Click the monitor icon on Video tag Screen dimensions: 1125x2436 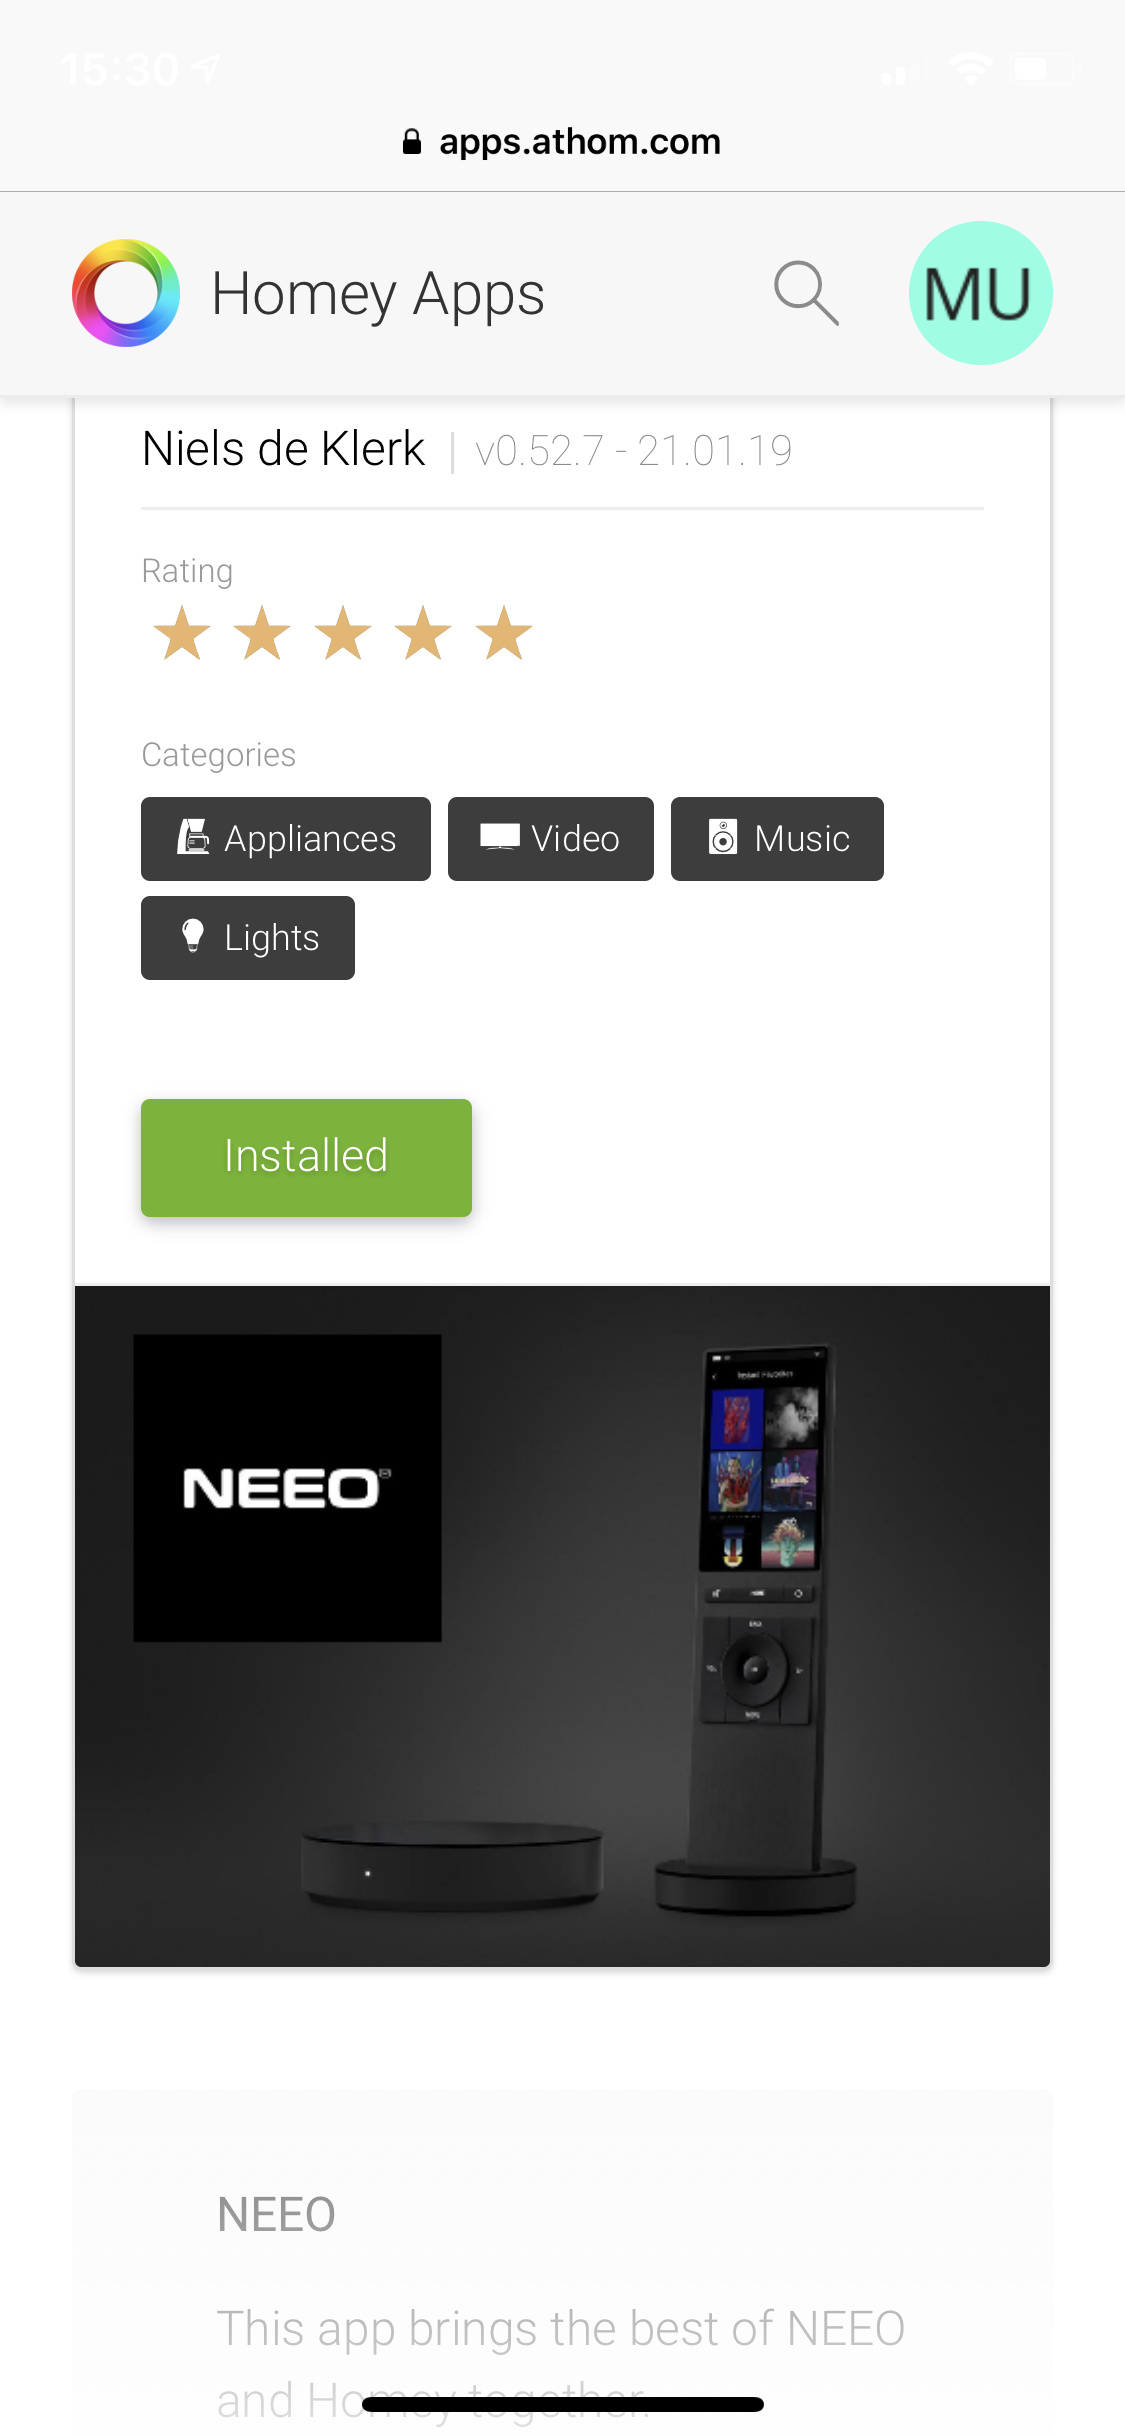click(499, 837)
